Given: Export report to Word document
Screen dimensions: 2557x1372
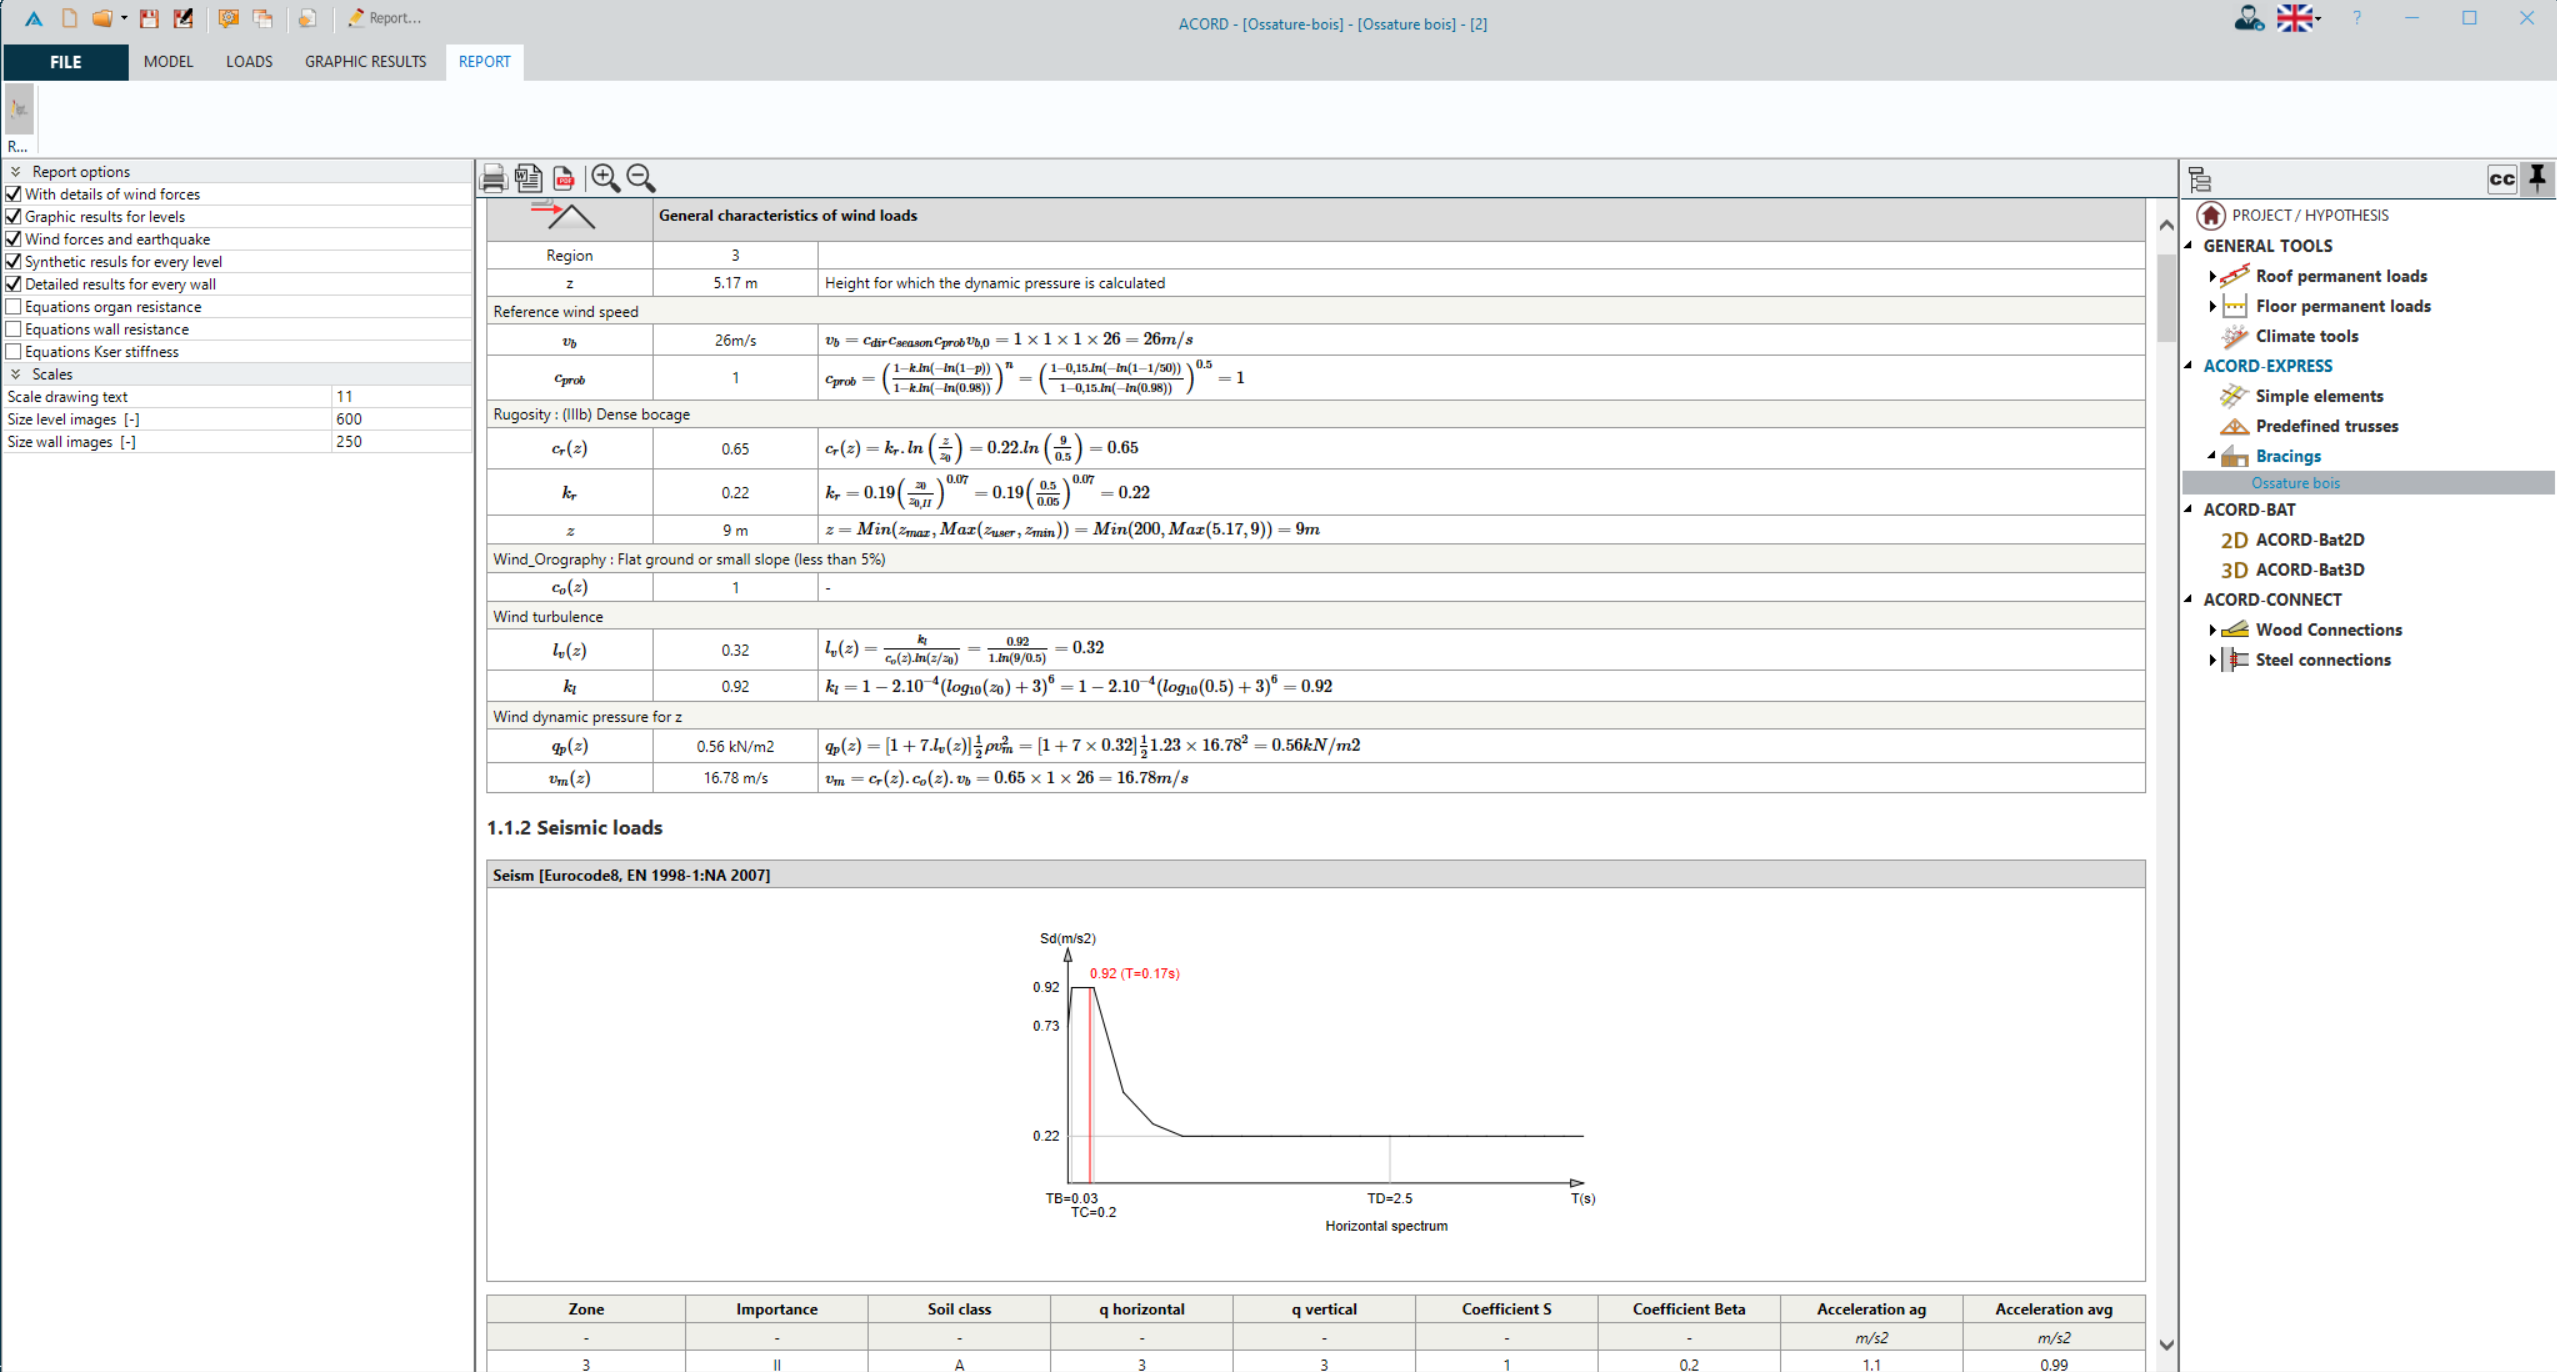Looking at the screenshot, I should 528,179.
